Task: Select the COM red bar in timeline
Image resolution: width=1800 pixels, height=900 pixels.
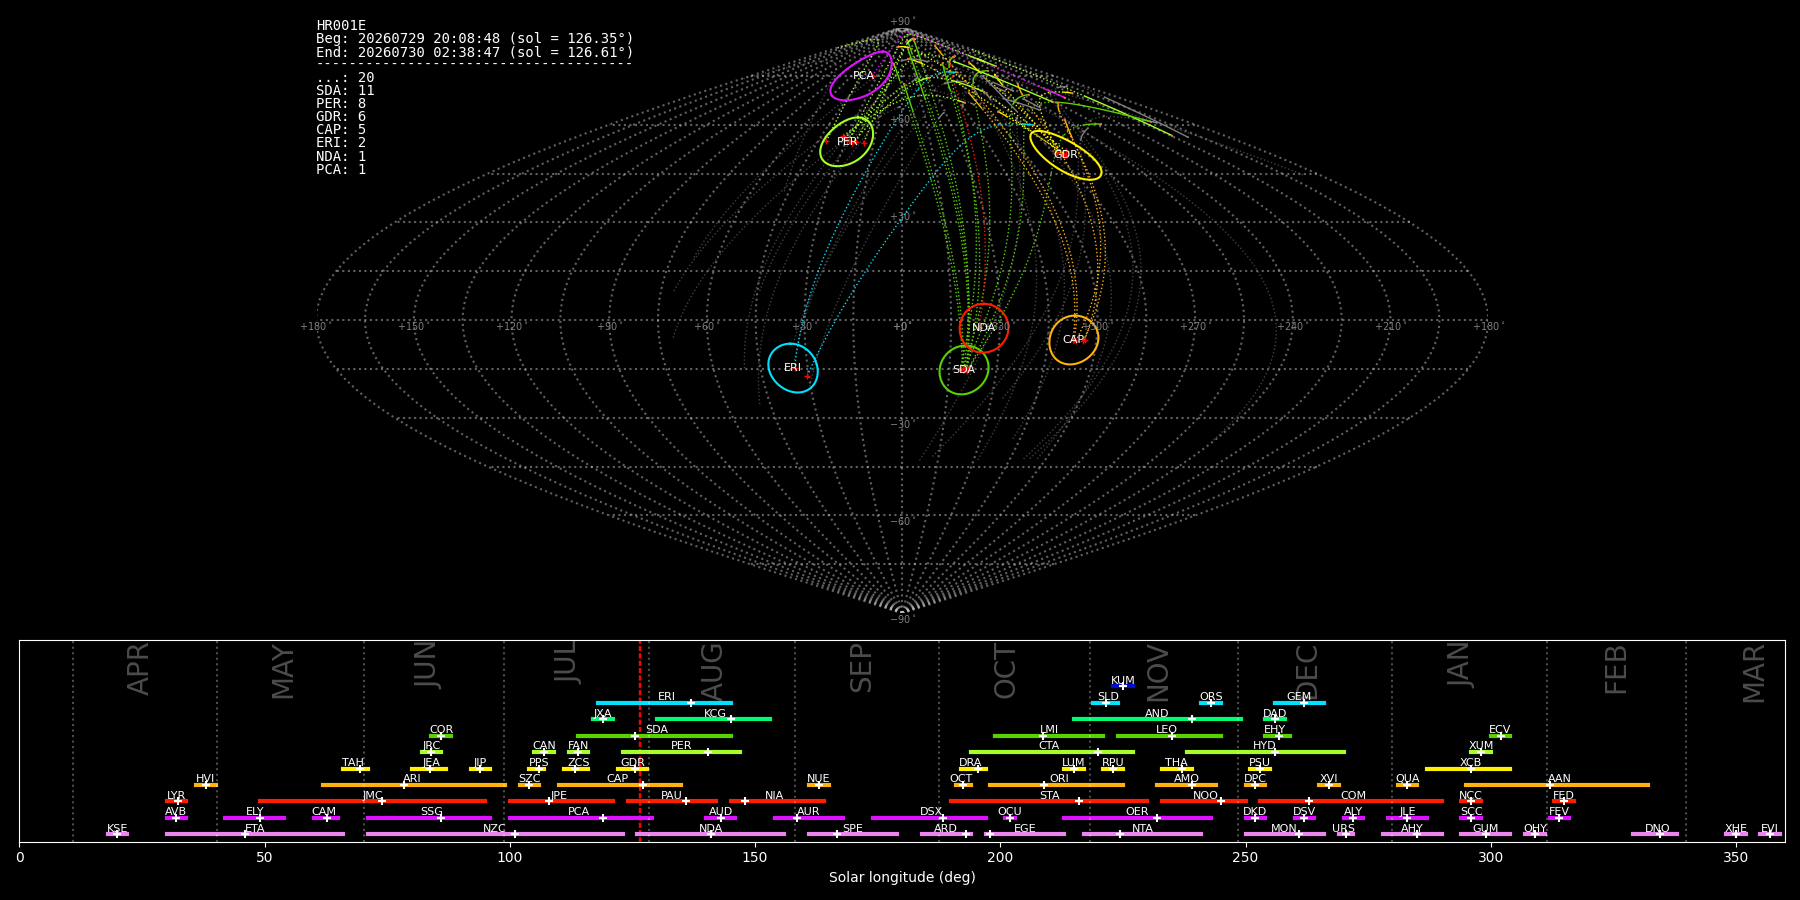Action: (1351, 801)
